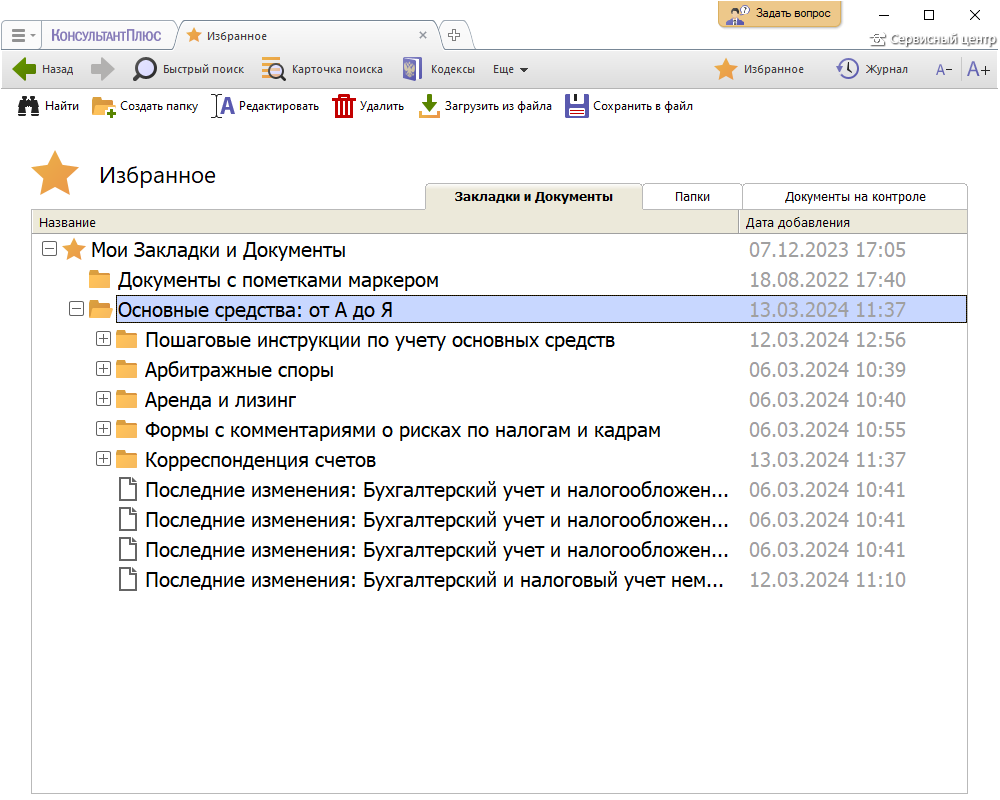This screenshot has height=800, width=1000.
Task: Increase font size with A+ icon
Action: (x=978, y=69)
